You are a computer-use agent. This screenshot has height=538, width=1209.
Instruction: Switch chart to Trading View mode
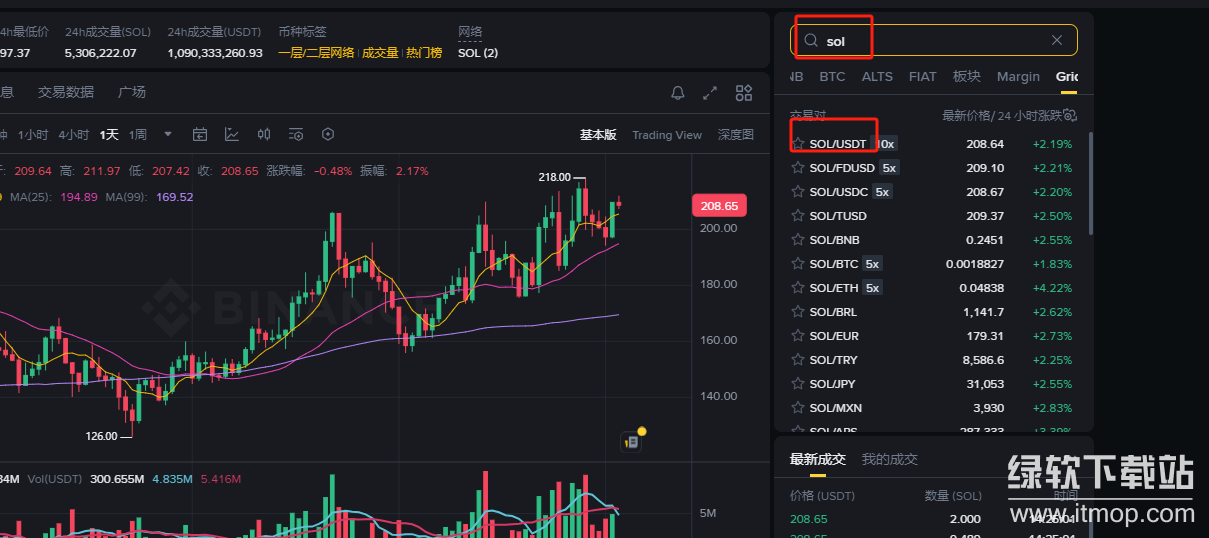click(x=667, y=135)
